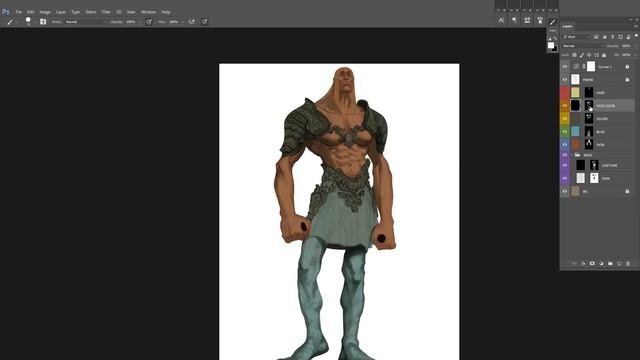Click the lock position icon

(x=589, y=55)
